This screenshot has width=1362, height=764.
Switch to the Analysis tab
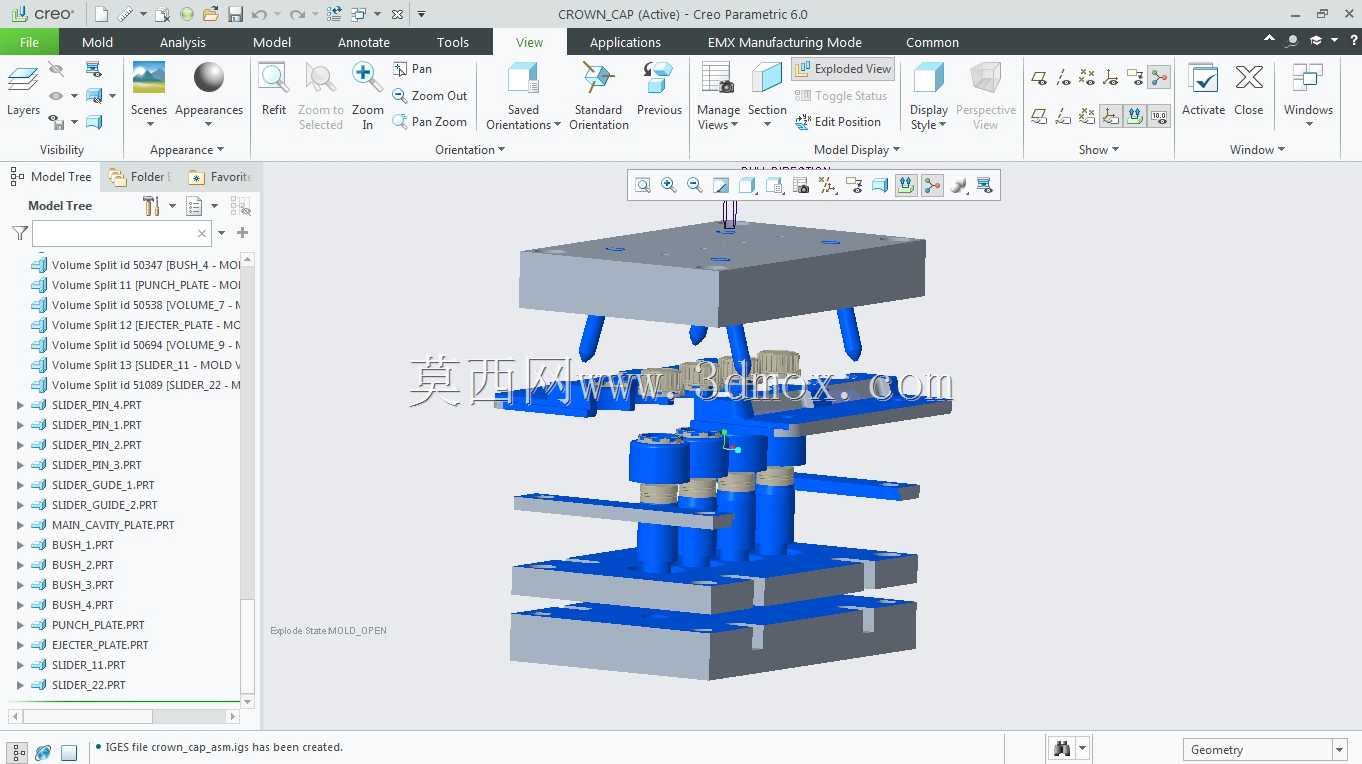[182, 42]
